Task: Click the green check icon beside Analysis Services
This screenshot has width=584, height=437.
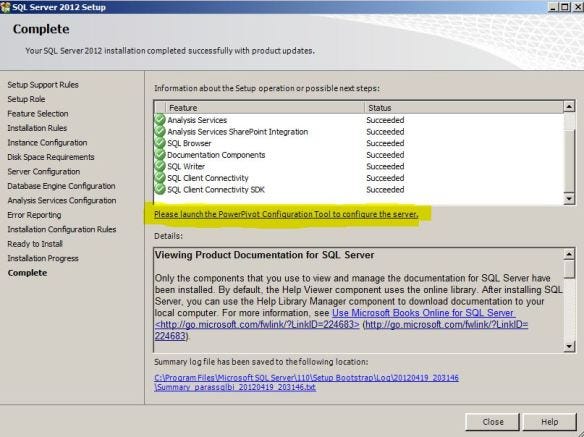Action: [160, 120]
